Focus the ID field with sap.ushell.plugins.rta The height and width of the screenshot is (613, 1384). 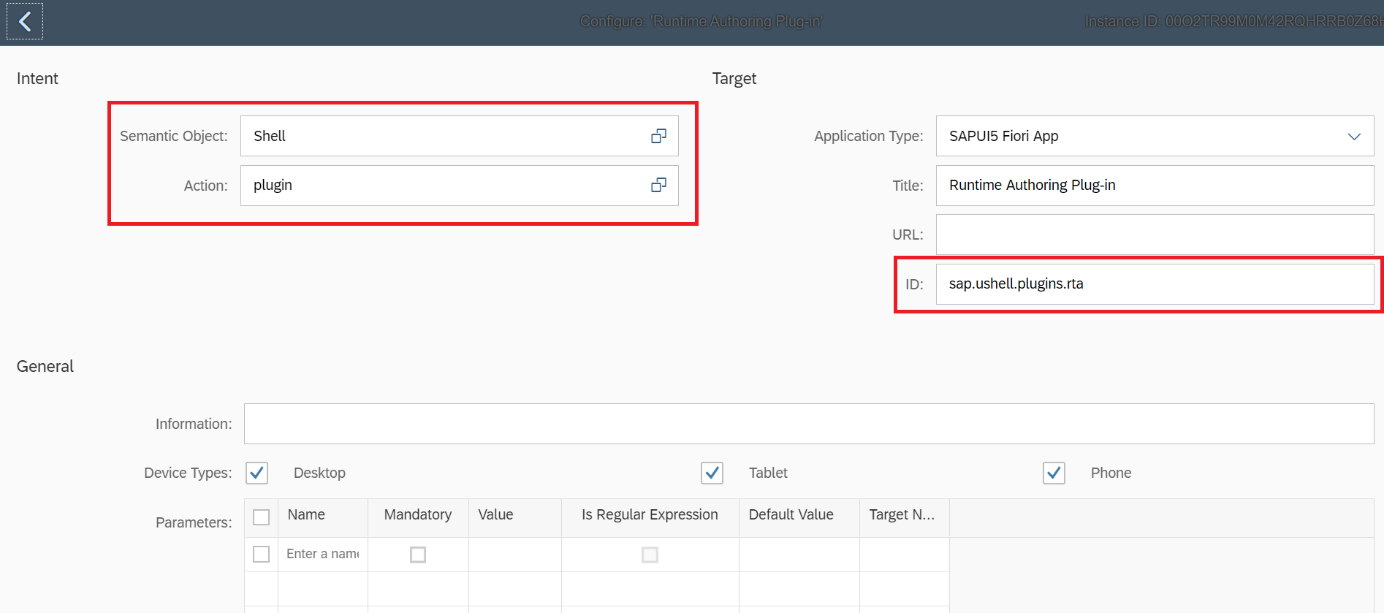pyautogui.click(x=1154, y=284)
